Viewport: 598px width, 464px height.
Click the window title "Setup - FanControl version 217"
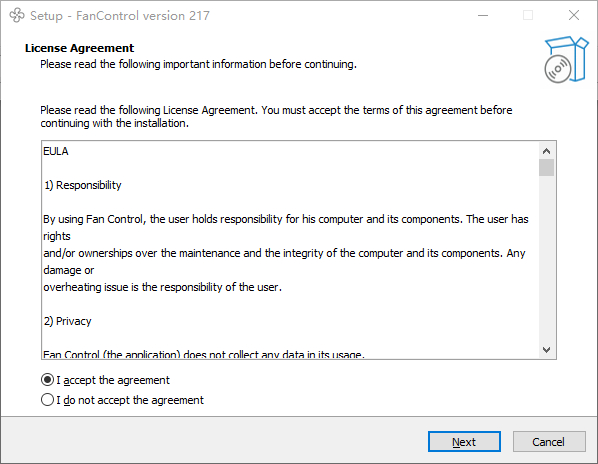[120, 16]
